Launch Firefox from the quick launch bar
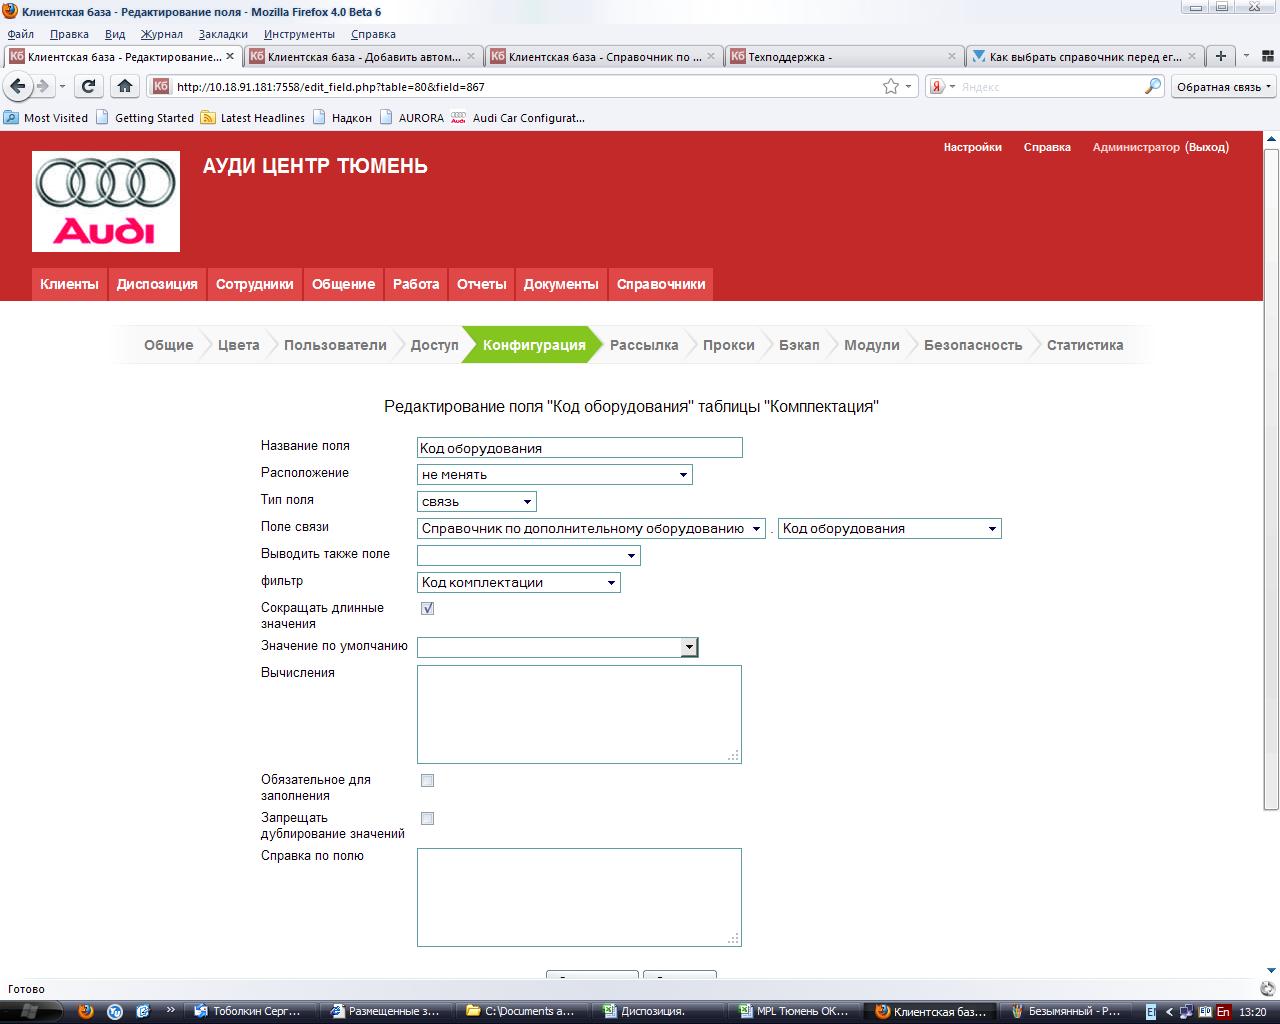1280x1024 pixels. [86, 1011]
